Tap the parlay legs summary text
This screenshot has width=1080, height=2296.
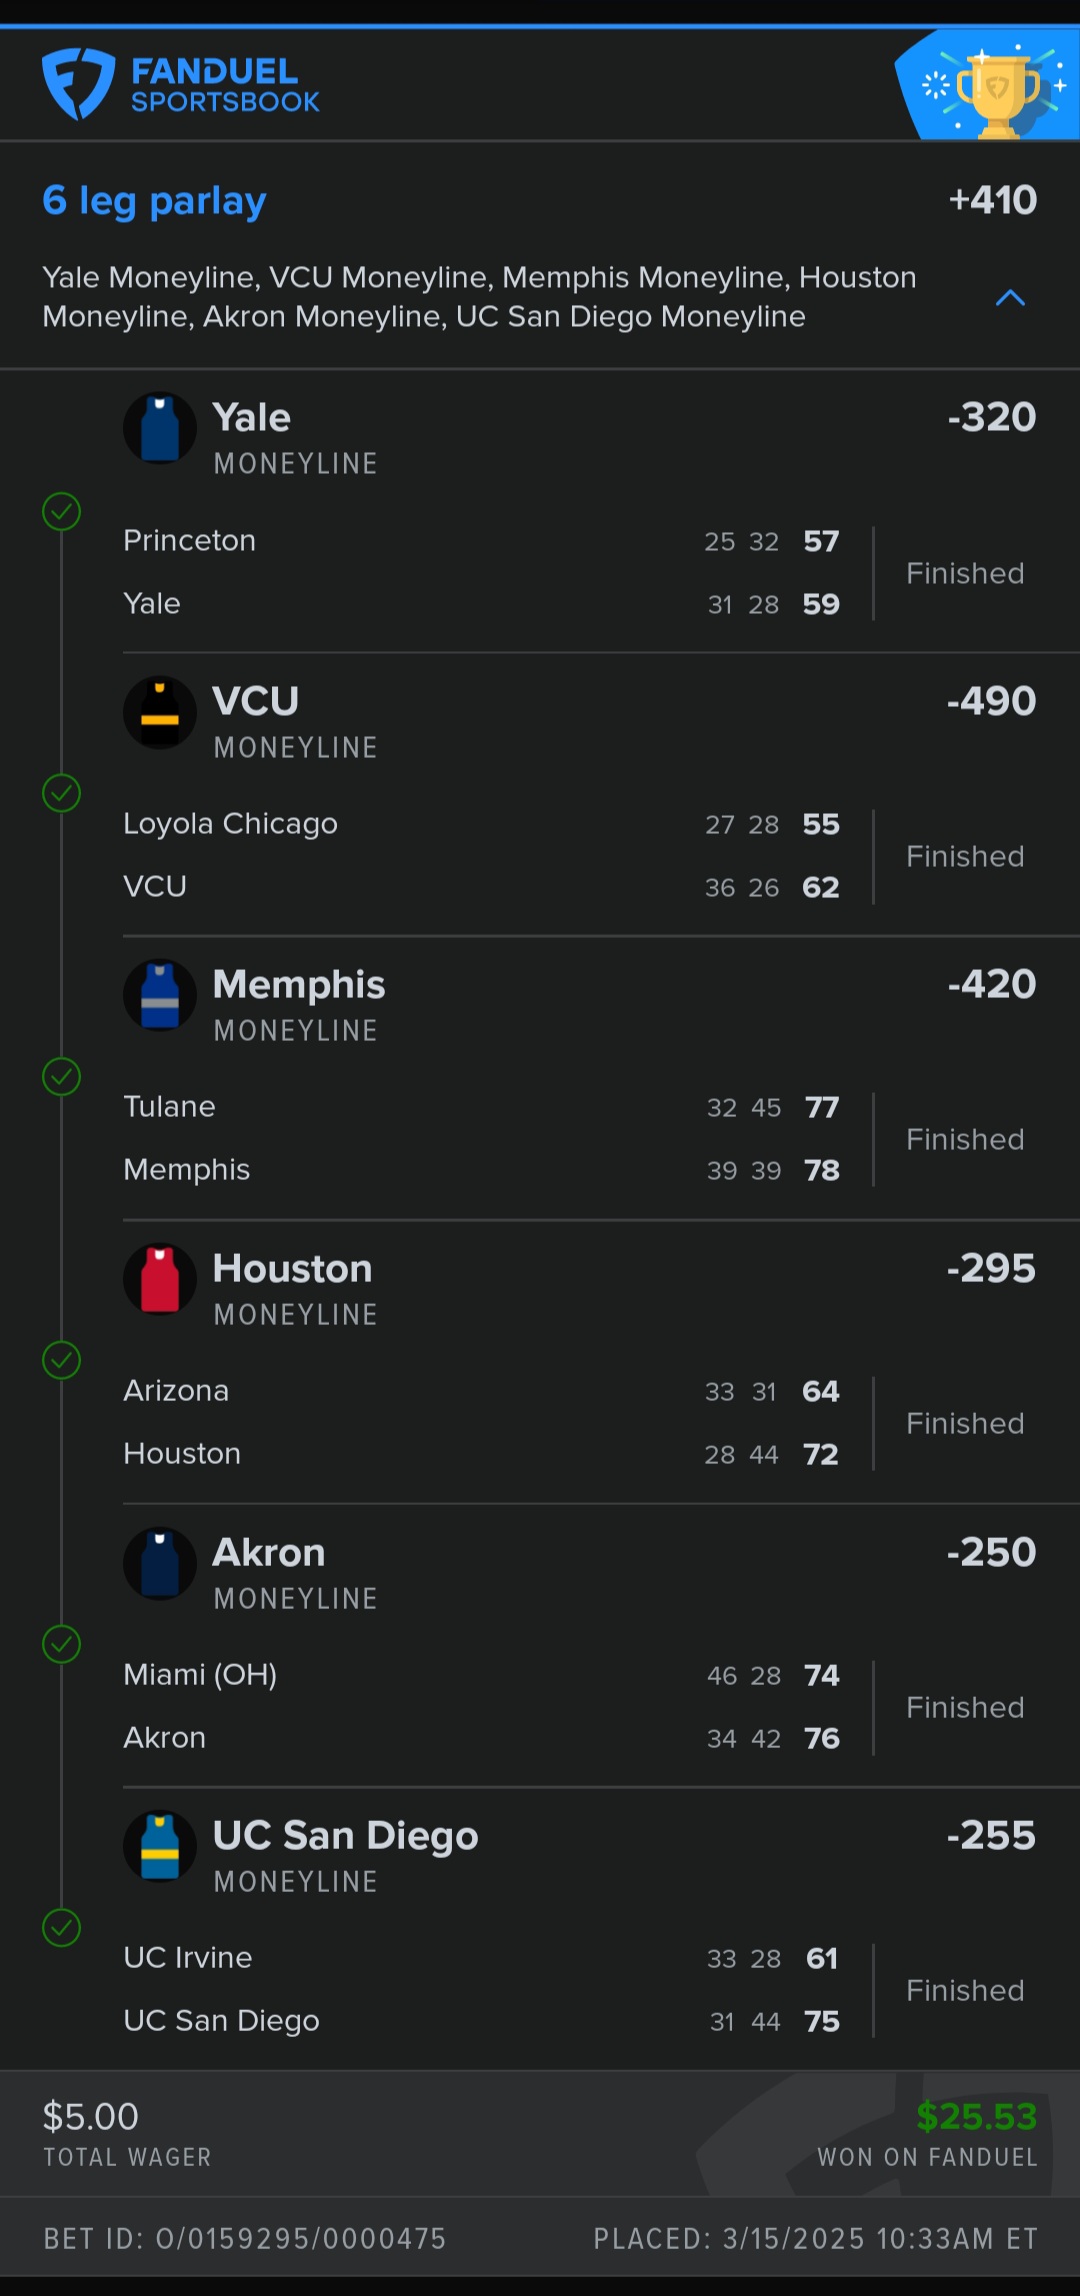point(480,297)
